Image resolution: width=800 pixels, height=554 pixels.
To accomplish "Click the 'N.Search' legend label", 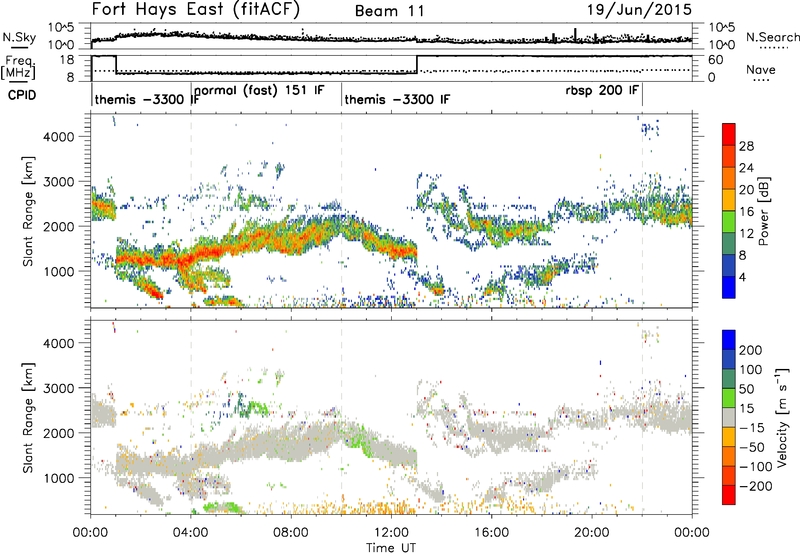I will 772,37.
